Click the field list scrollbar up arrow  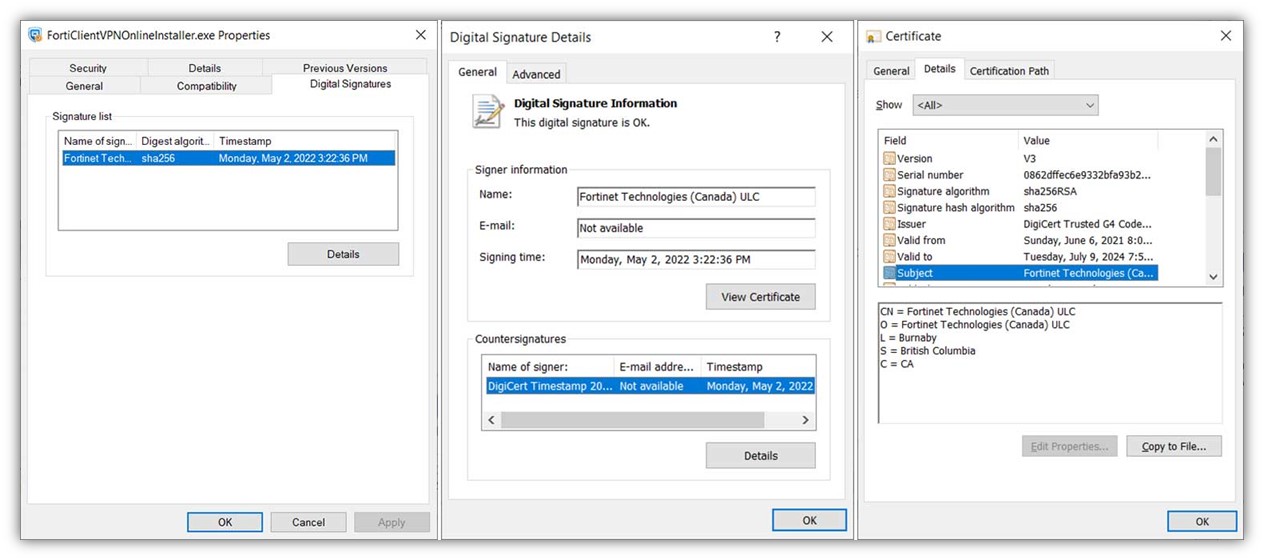[x=1214, y=140]
